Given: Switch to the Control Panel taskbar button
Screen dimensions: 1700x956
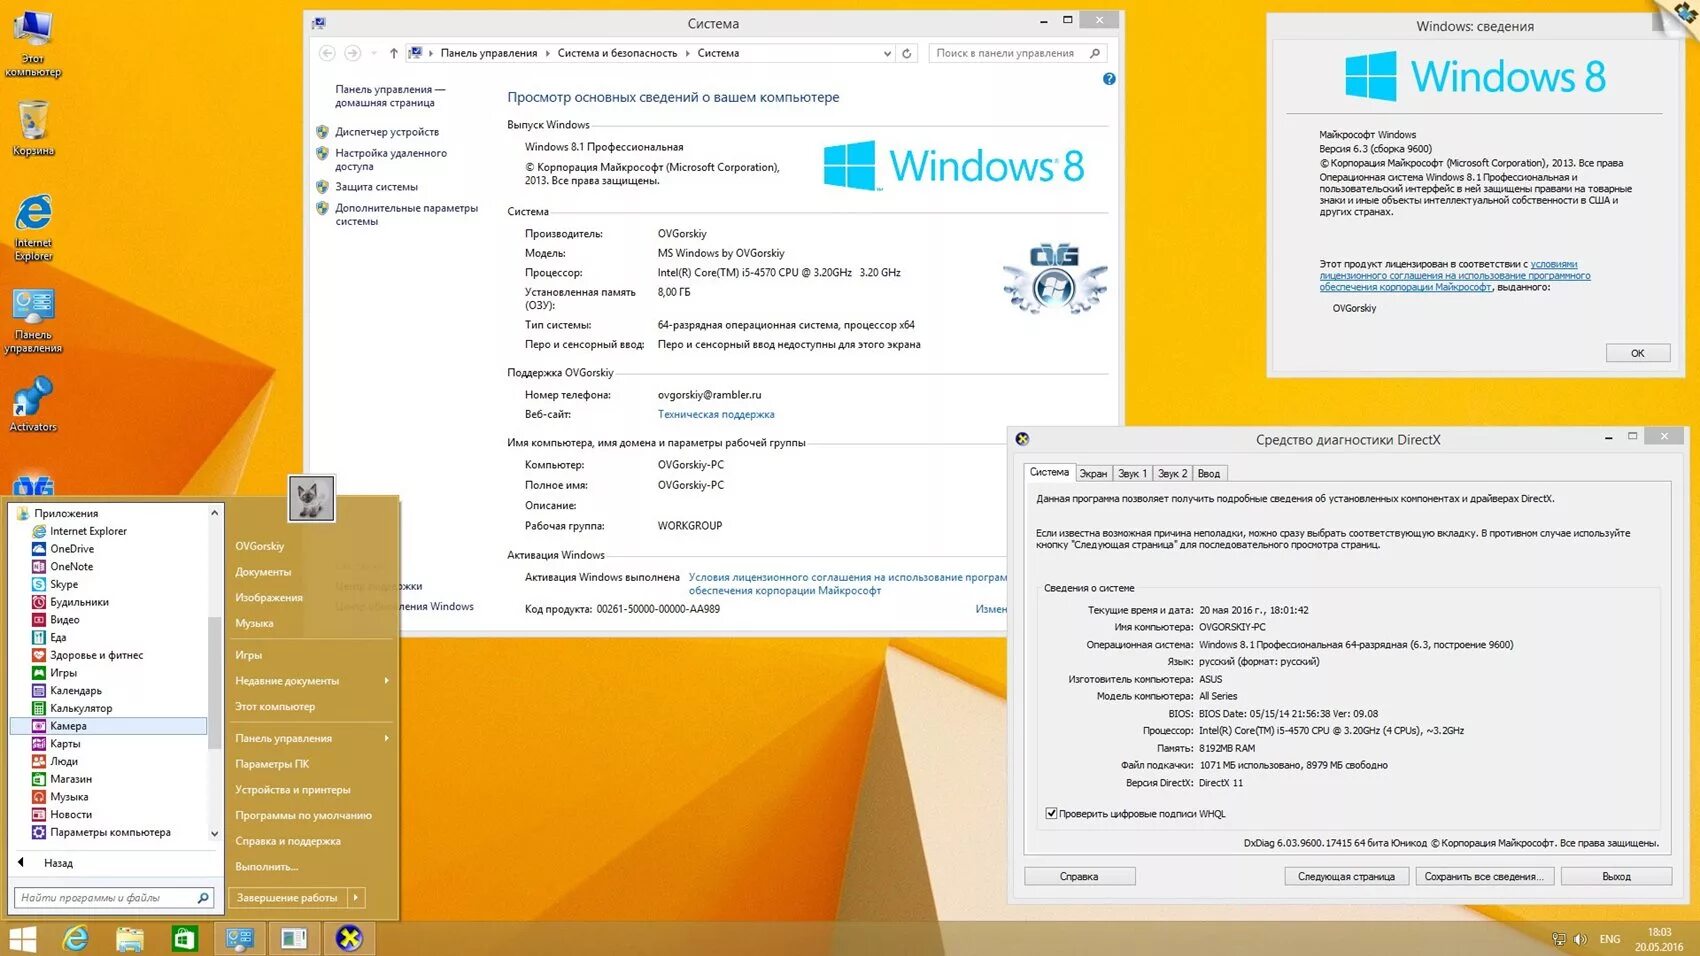Looking at the screenshot, I should [239, 938].
